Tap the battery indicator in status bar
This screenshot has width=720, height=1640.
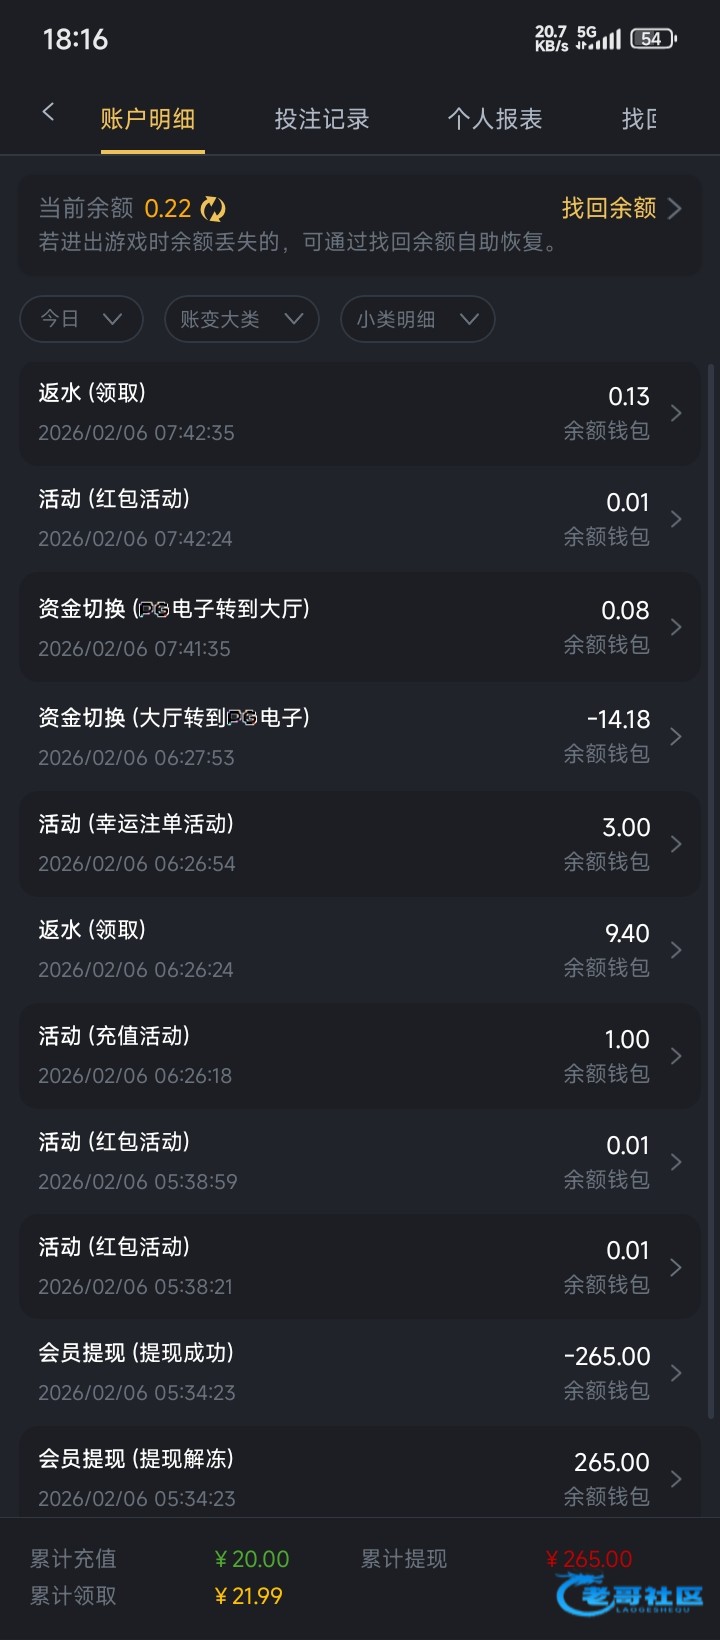pyautogui.click(x=653, y=39)
